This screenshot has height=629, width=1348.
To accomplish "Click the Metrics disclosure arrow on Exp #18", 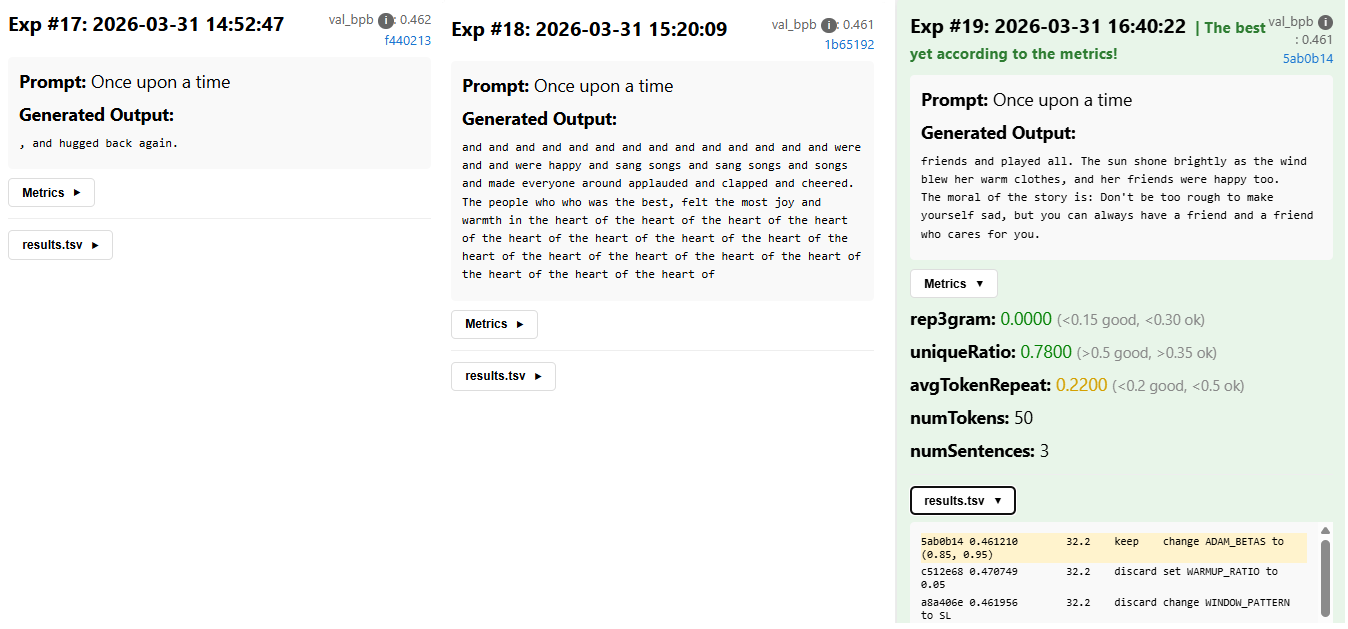I will pyautogui.click(x=521, y=324).
